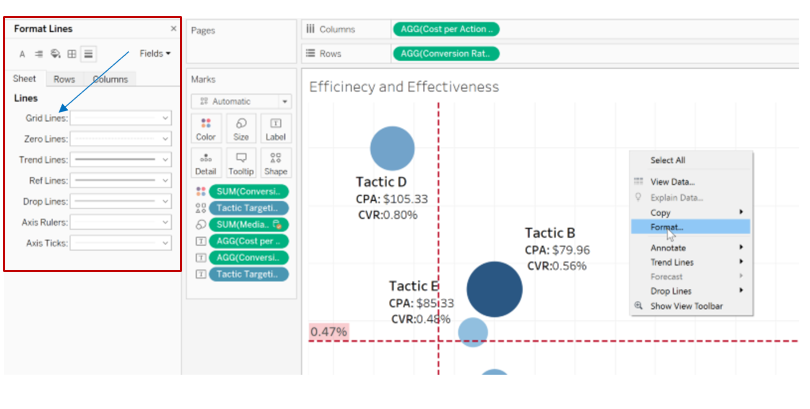Open the Size marks card

click(241, 128)
